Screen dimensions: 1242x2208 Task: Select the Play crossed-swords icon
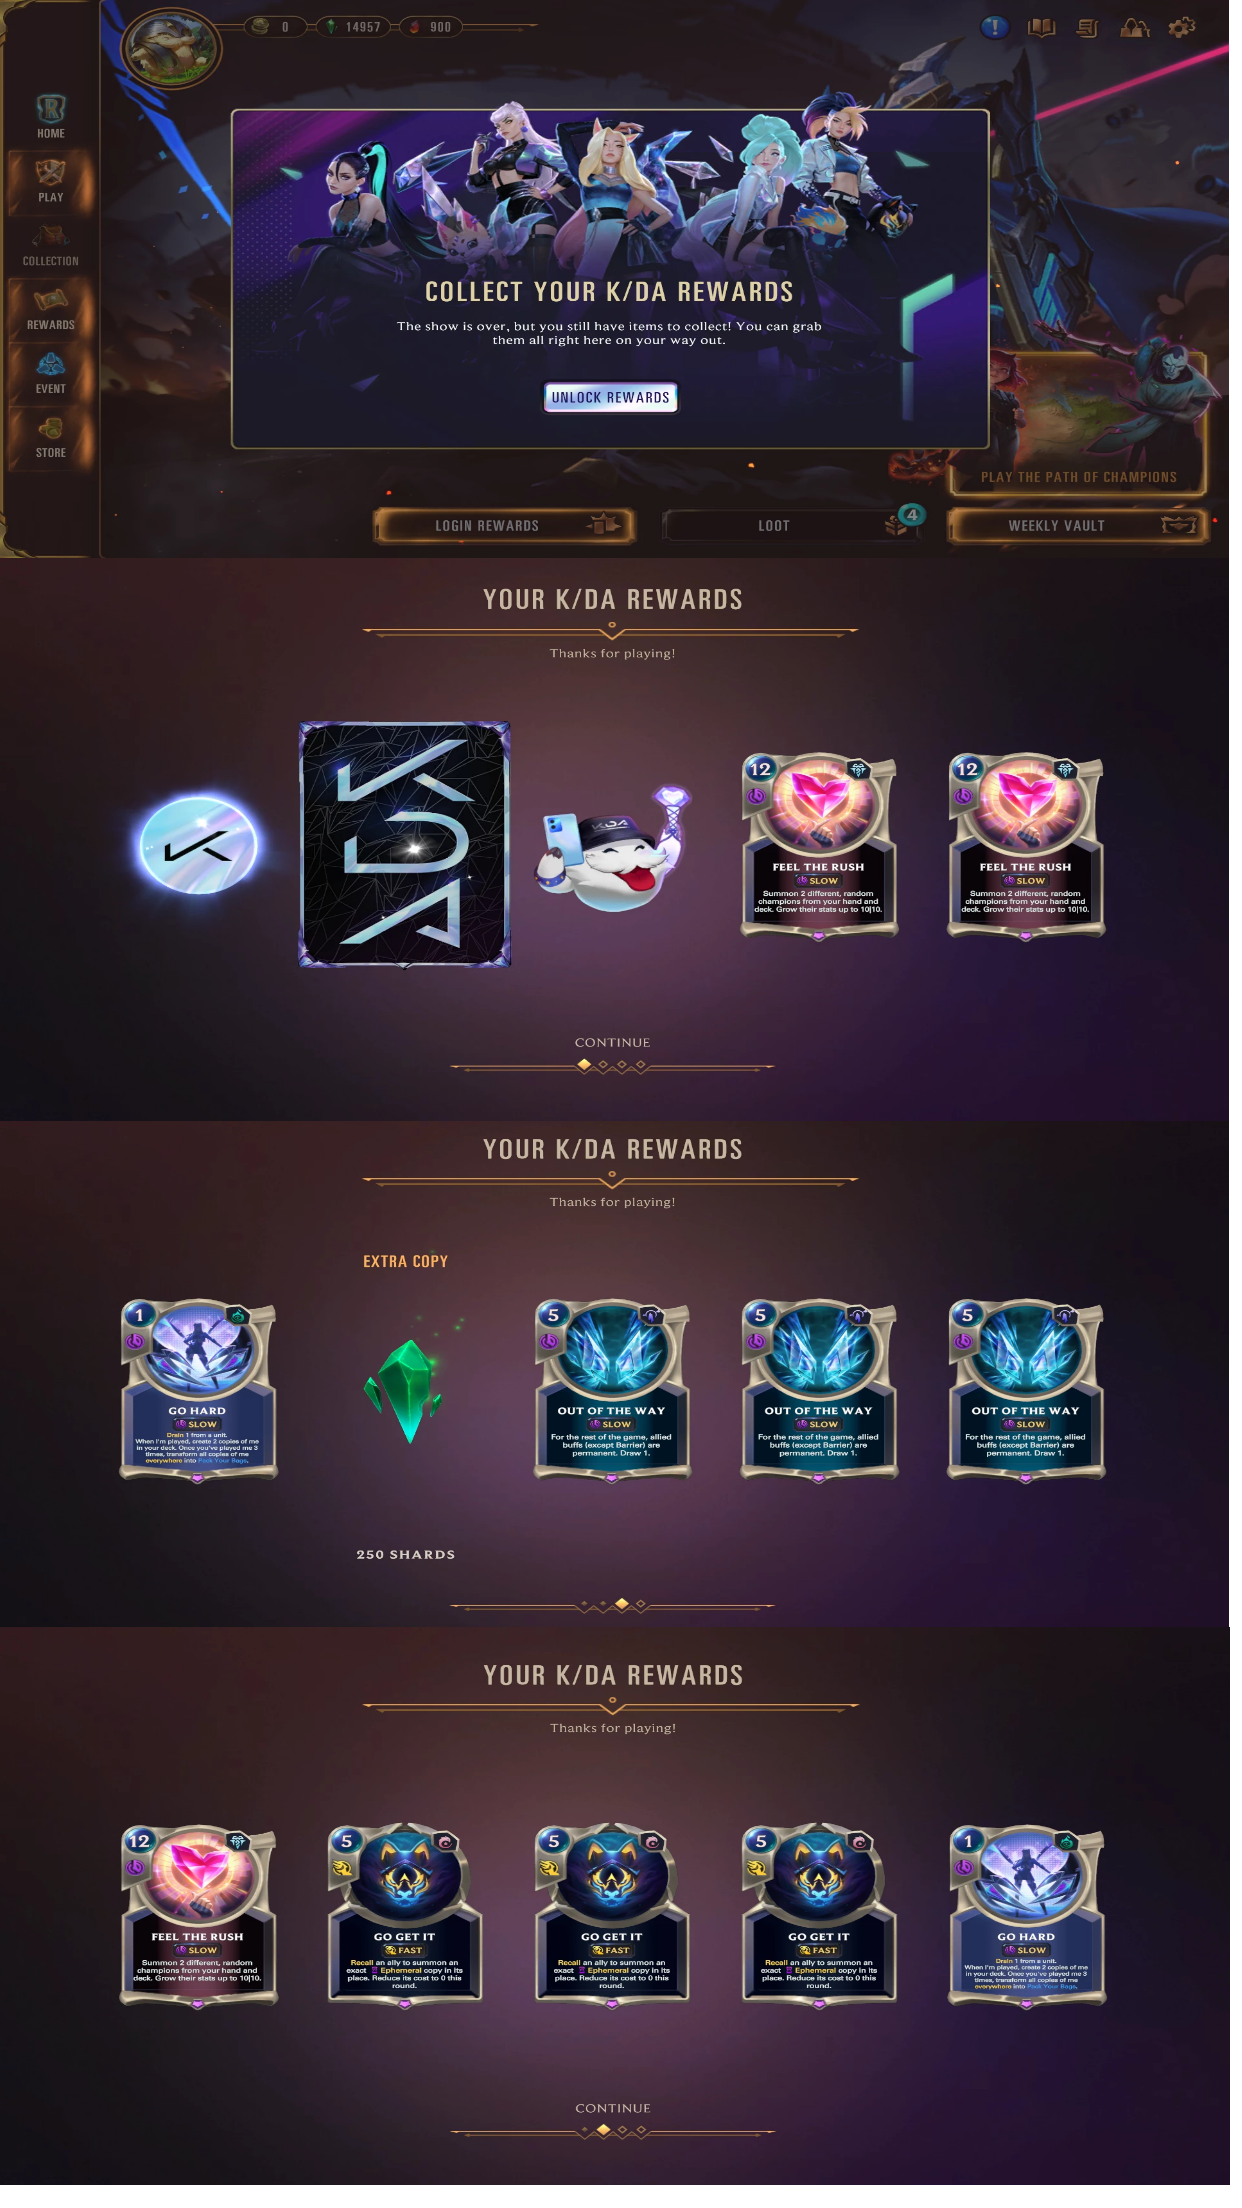pos(50,181)
